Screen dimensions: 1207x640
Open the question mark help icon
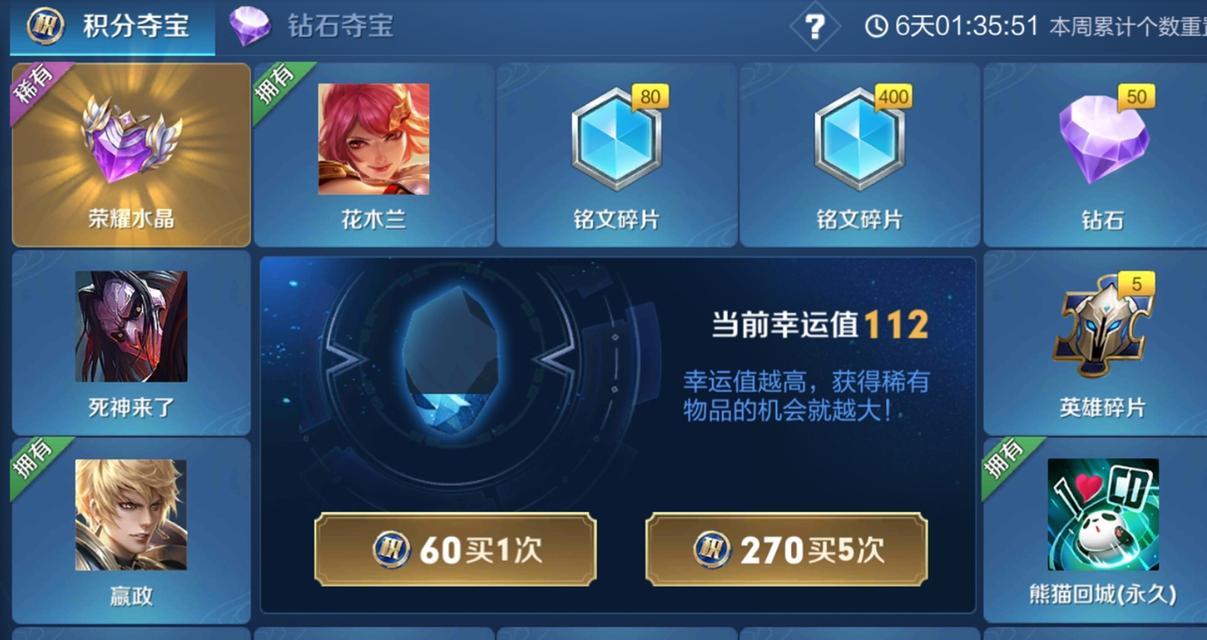pos(815,26)
